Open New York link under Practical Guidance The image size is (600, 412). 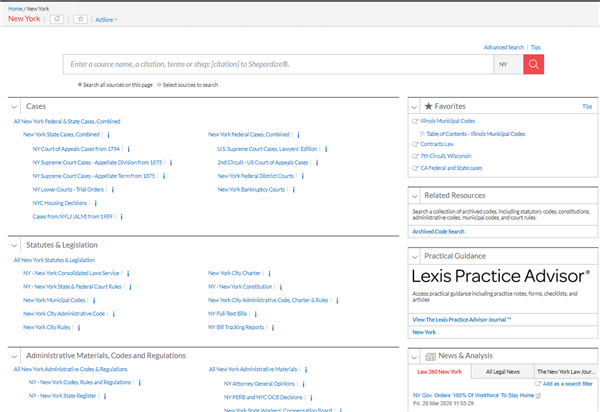(424, 332)
